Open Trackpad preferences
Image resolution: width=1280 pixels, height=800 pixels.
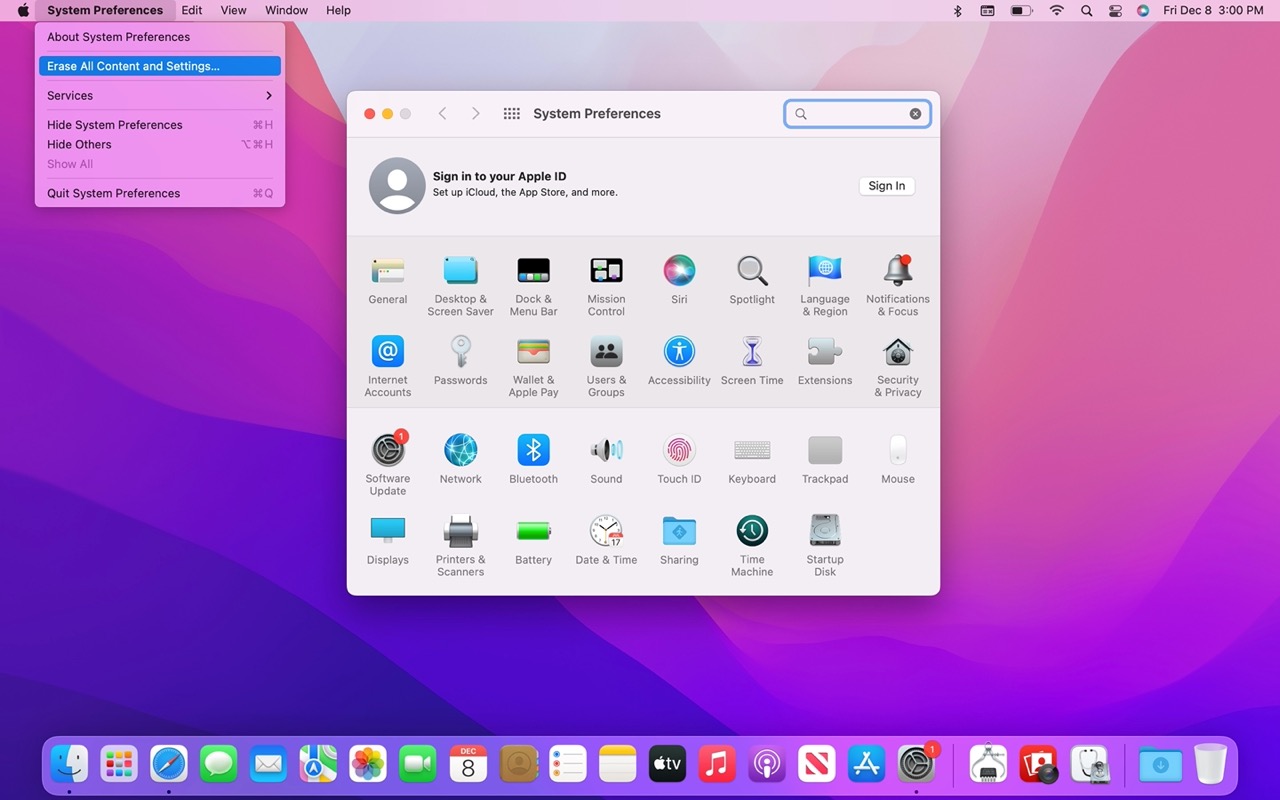click(825, 459)
